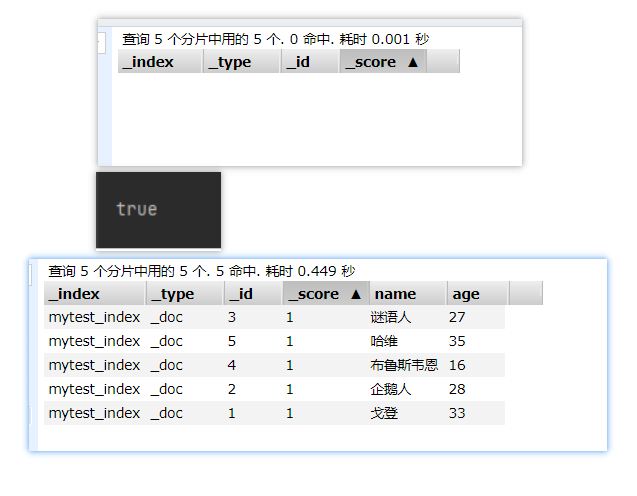Sort bottom table by _type column header

184,293
